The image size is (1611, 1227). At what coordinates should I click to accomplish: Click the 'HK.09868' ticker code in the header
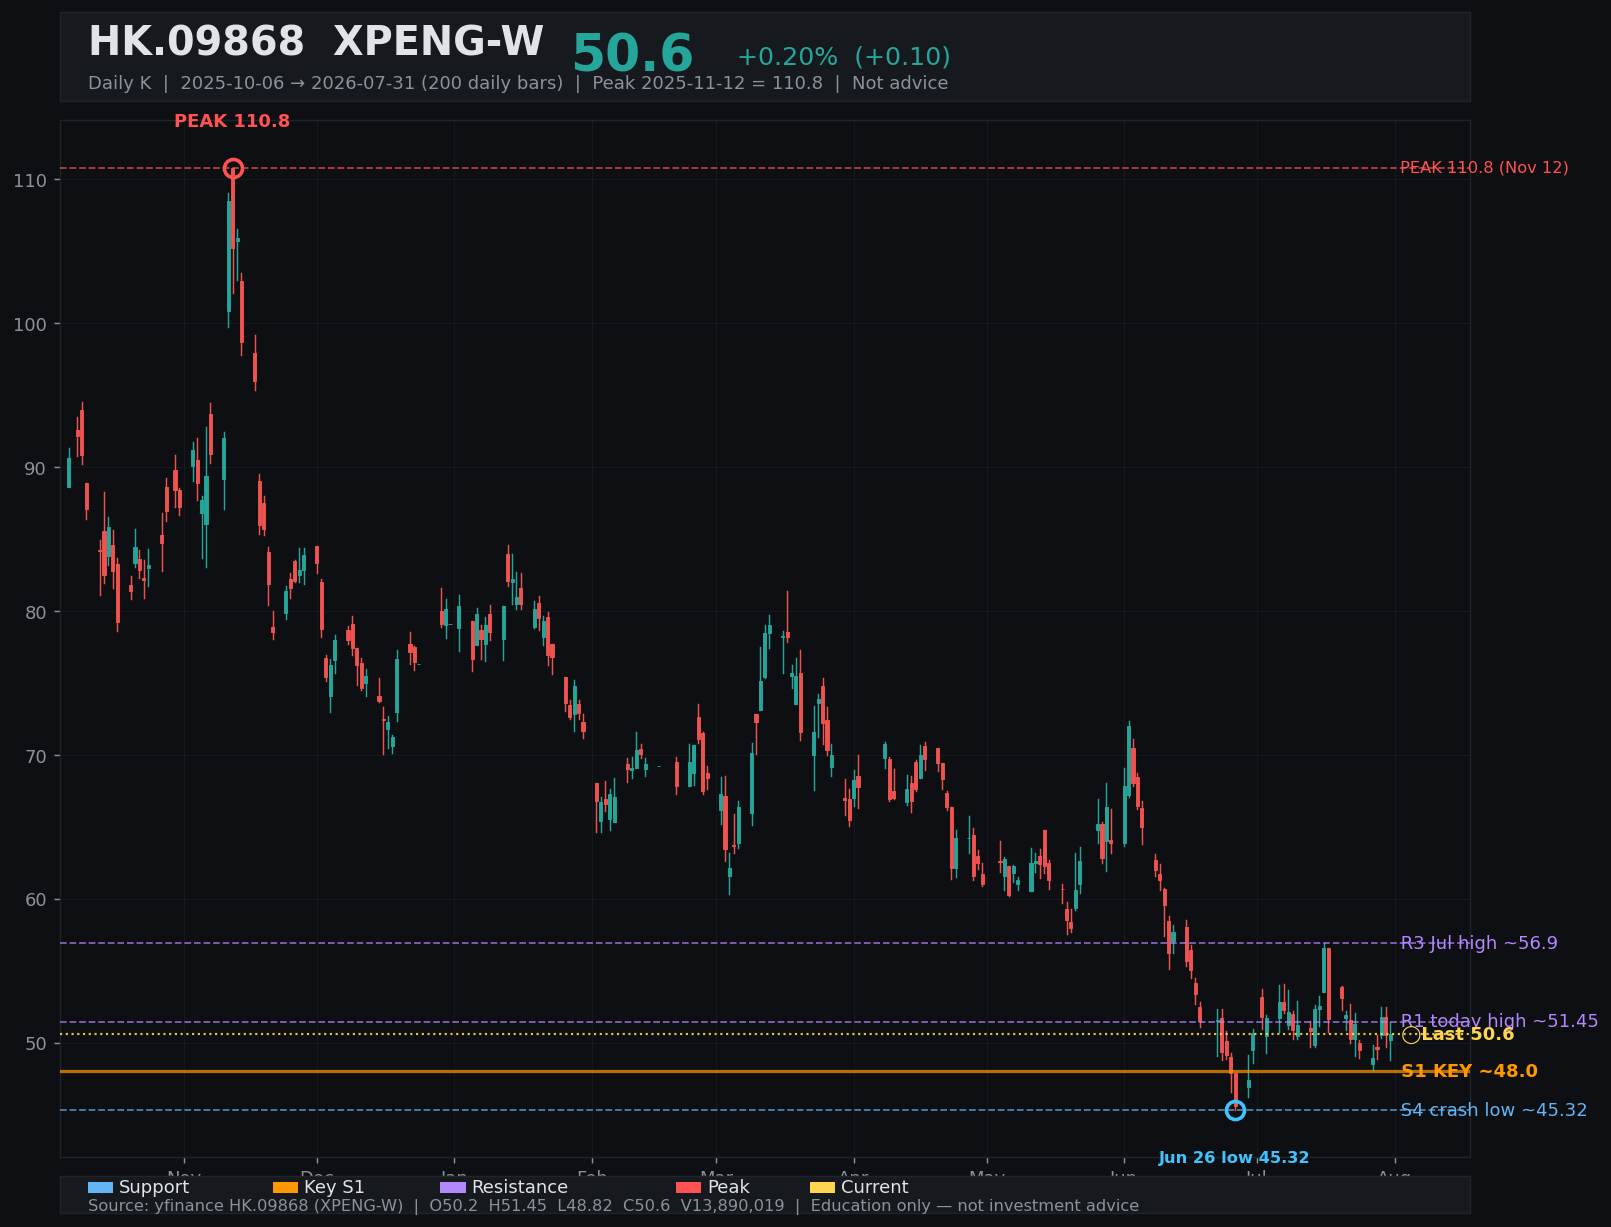coord(196,42)
